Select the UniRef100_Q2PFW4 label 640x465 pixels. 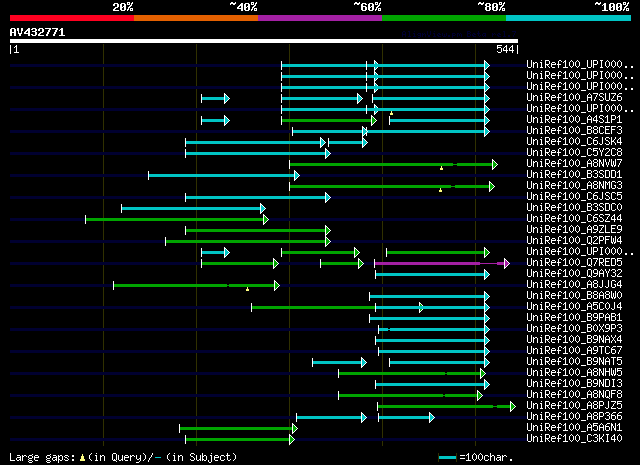574,240
